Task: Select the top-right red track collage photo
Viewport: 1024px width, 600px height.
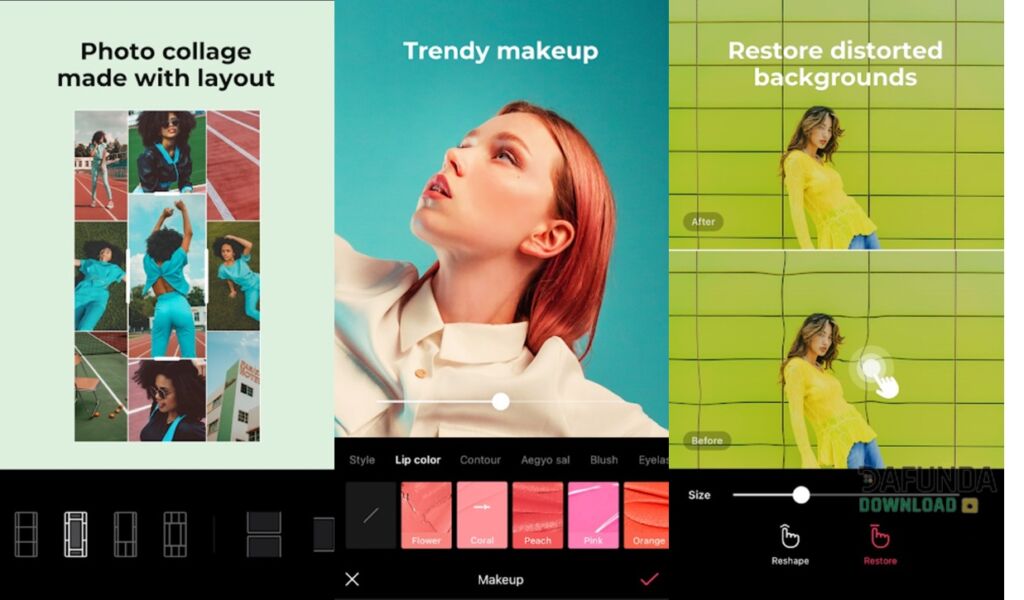Action: click(233, 166)
